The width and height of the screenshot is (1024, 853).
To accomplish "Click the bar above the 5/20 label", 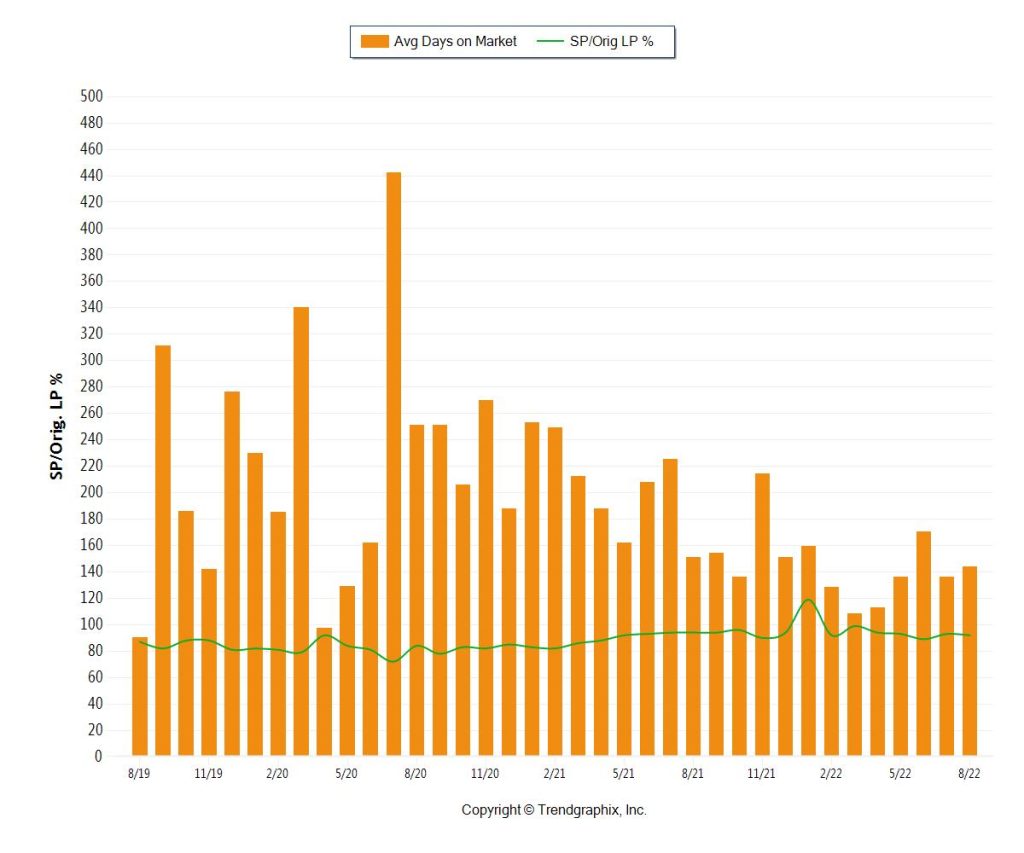I will (x=347, y=671).
